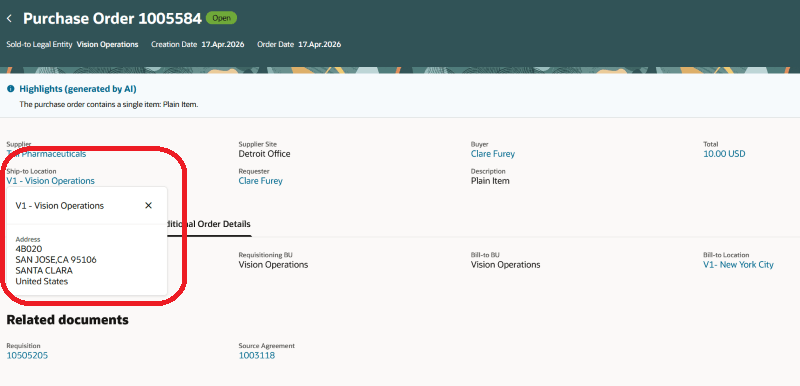Click the SANTA CLARA address line

pyautogui.click(x=44, y=270)
